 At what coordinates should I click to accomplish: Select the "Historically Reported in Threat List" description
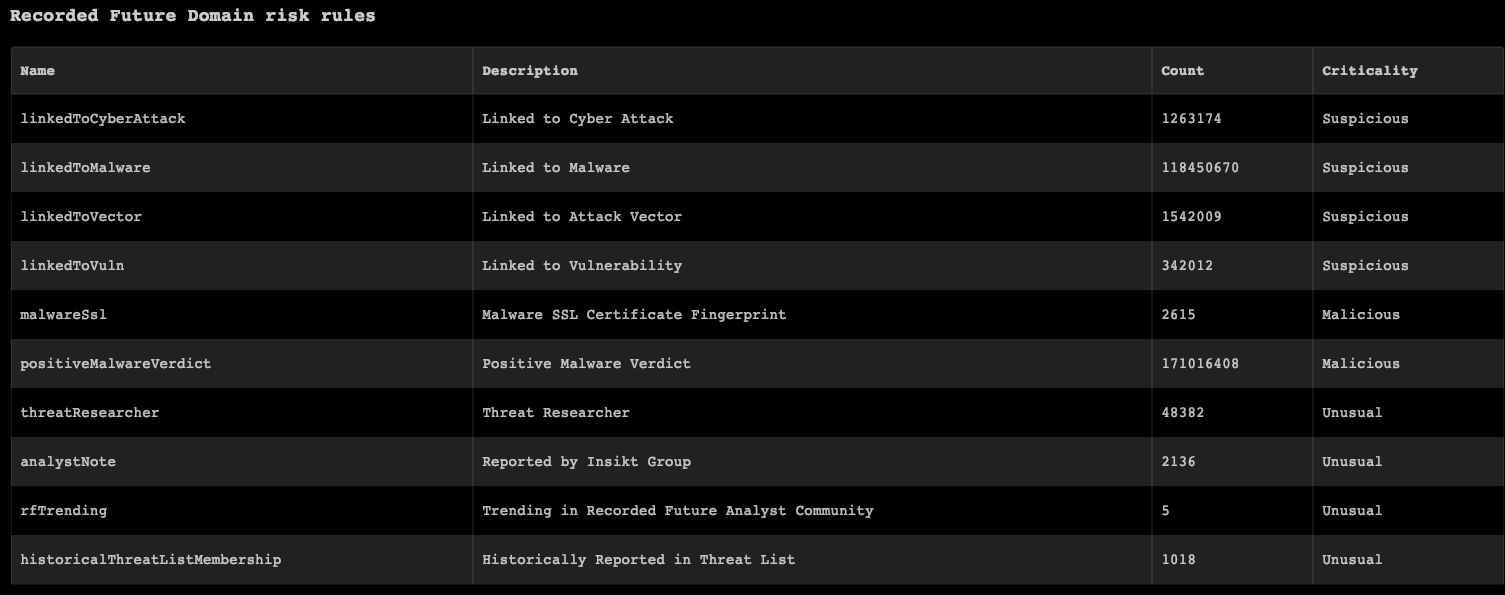pyautogui.click(x=638, y=560)
